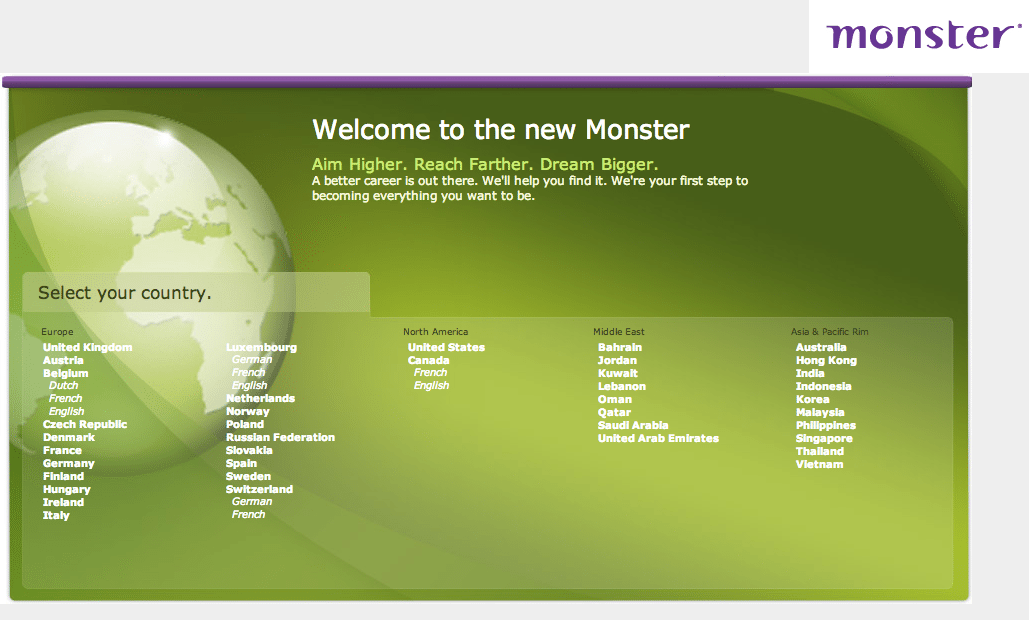Select Kuwait from Middle East list

click(618, 373)
